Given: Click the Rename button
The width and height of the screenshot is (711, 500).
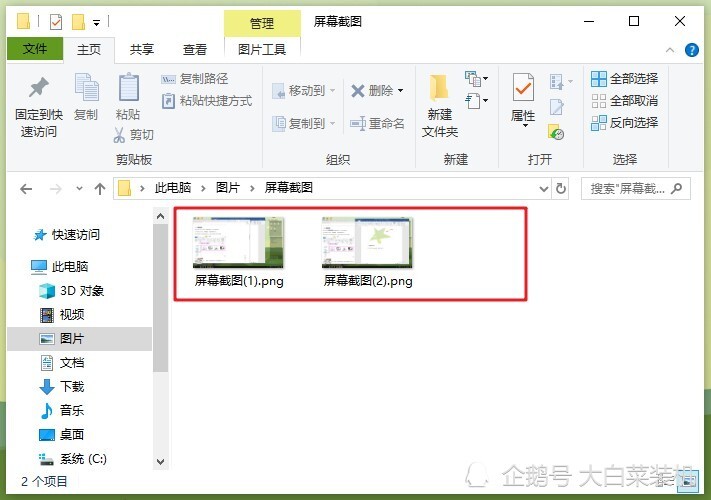Looking at the screenshot, I should point(377,123).
